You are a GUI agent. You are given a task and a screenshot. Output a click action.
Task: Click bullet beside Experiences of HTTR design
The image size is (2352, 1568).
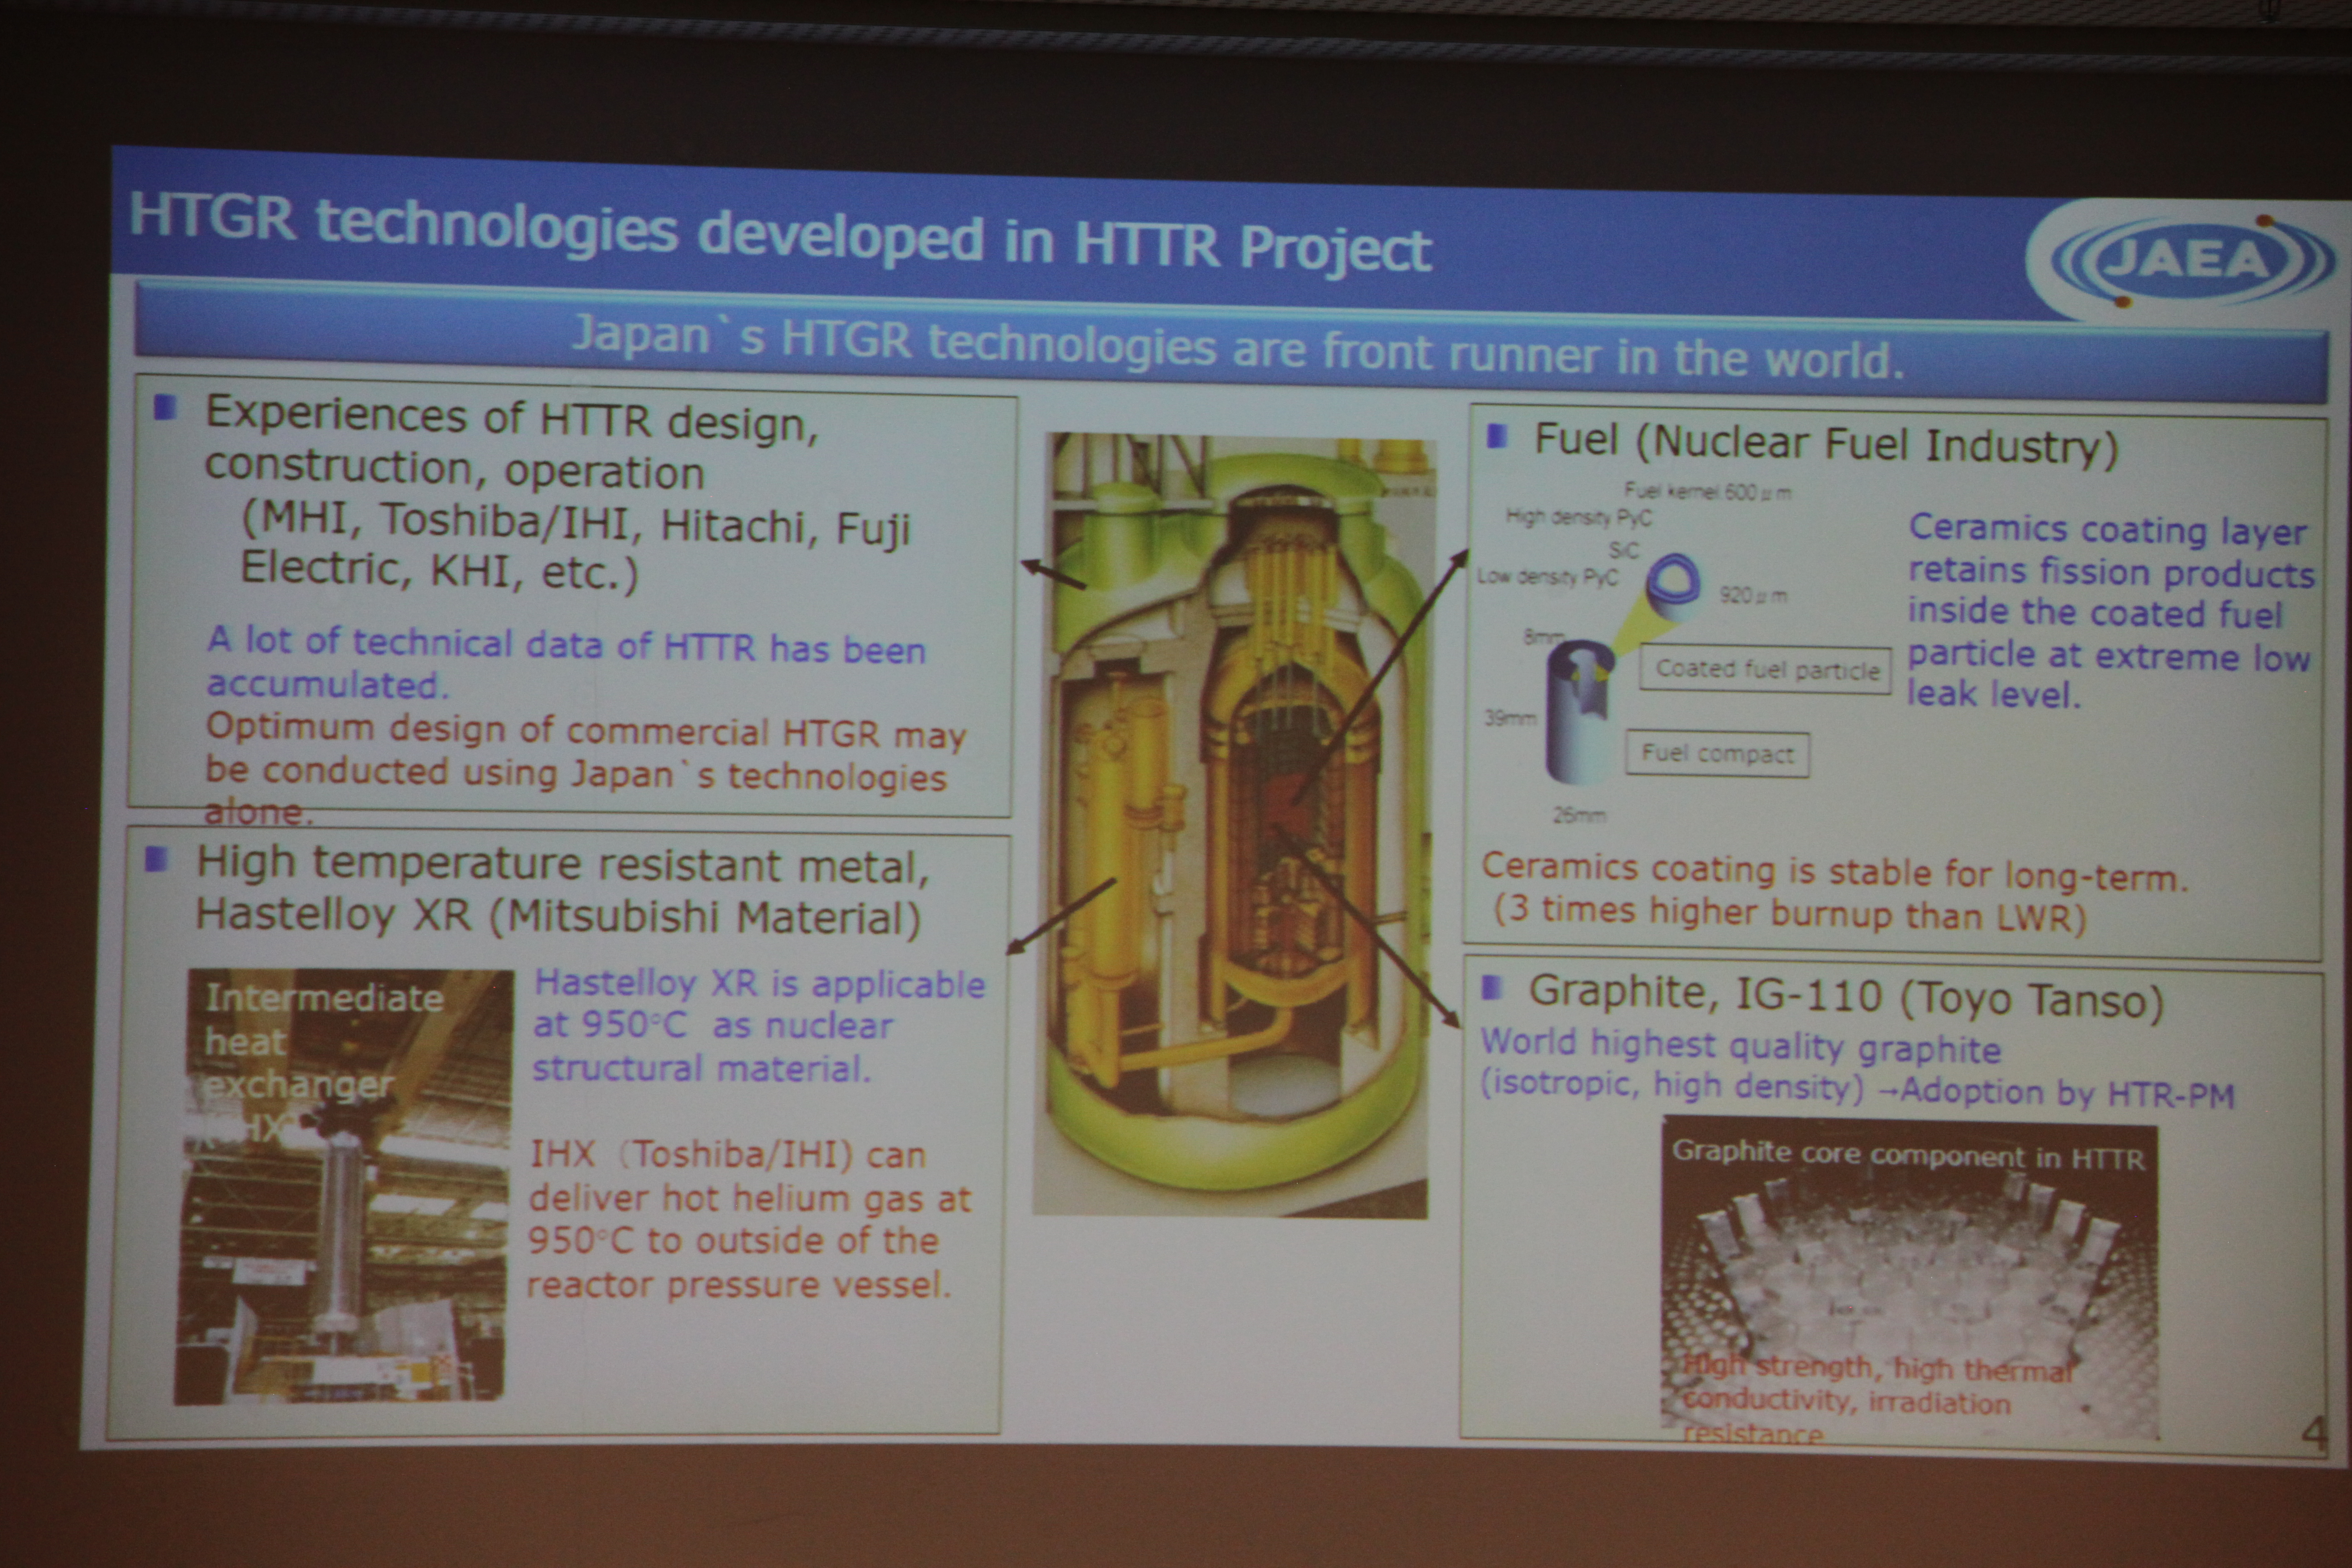pos(165,408)
